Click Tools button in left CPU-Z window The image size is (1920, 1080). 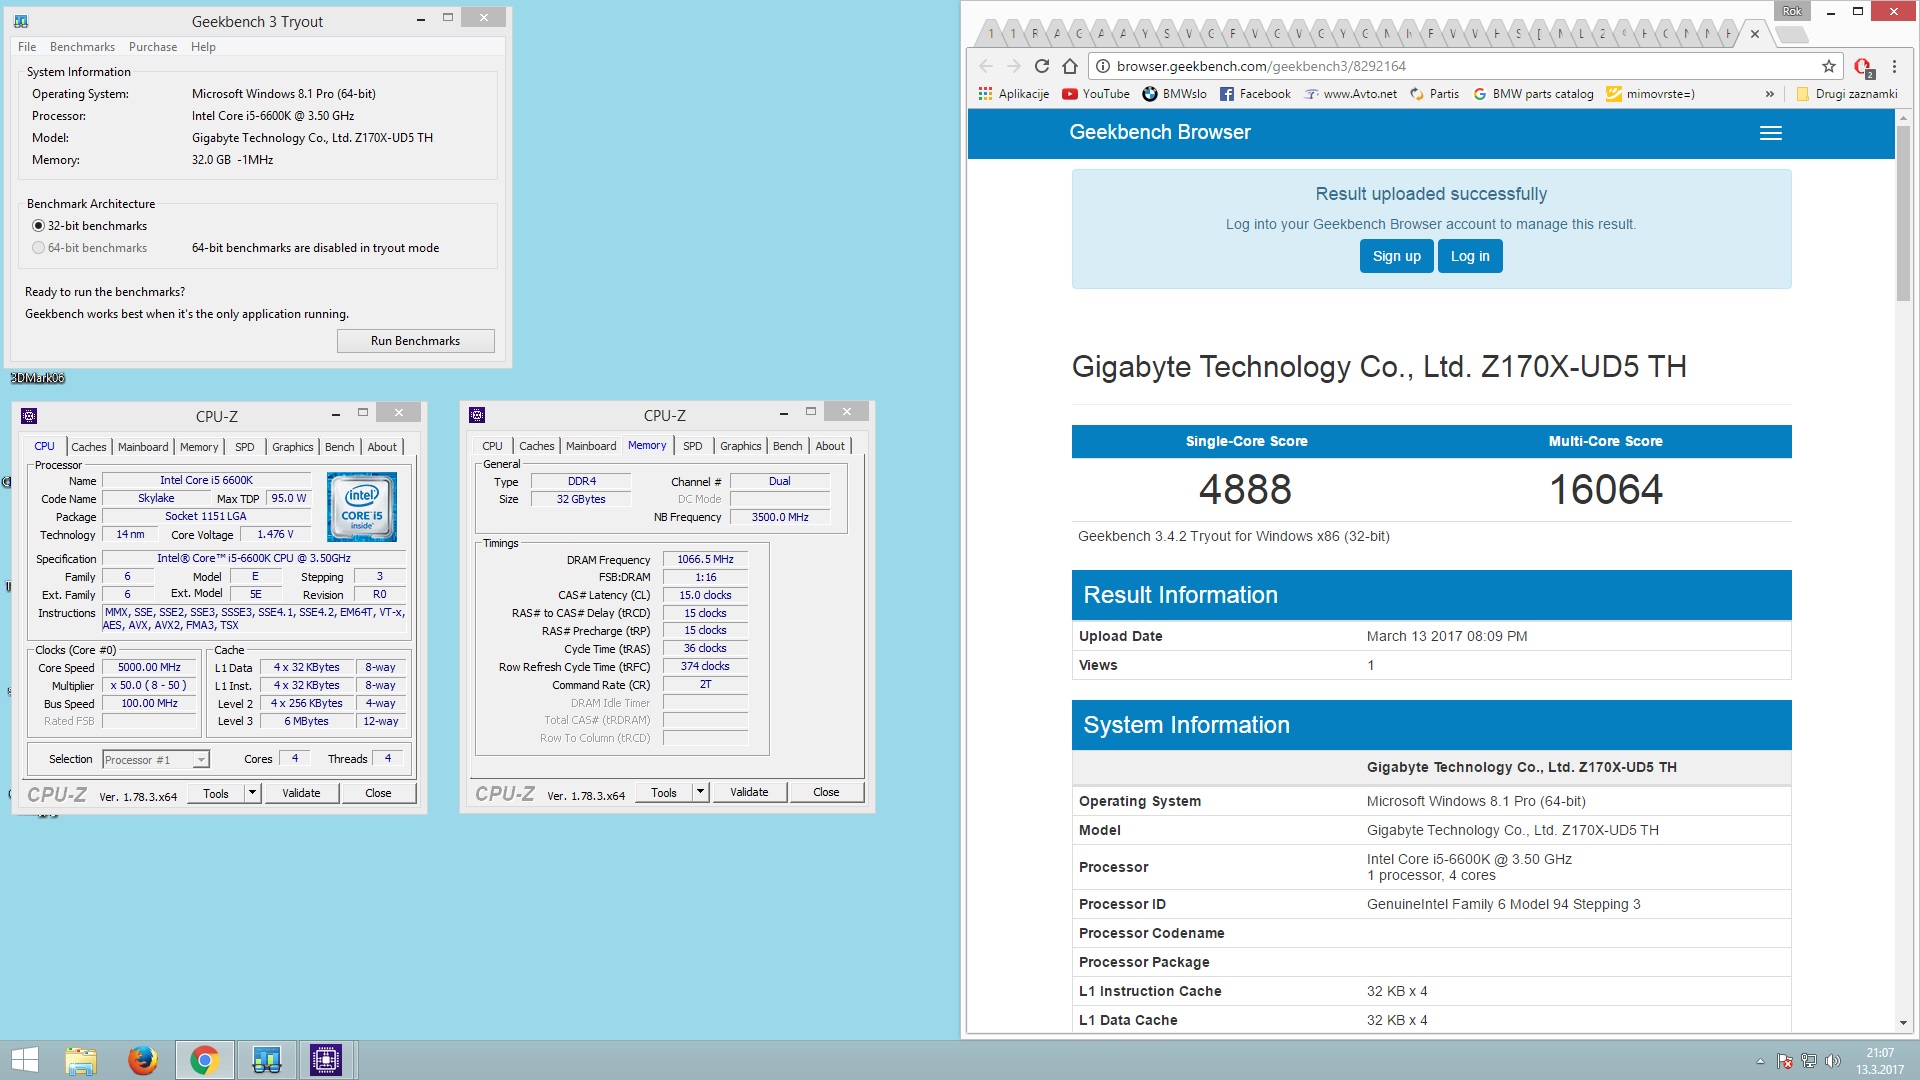pos(216,793)
